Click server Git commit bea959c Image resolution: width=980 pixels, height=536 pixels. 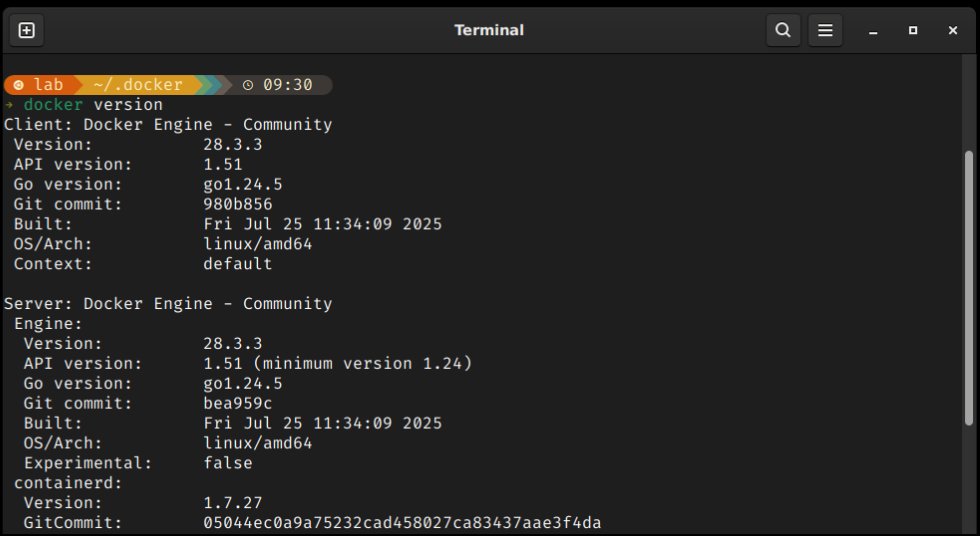[238, 404]
